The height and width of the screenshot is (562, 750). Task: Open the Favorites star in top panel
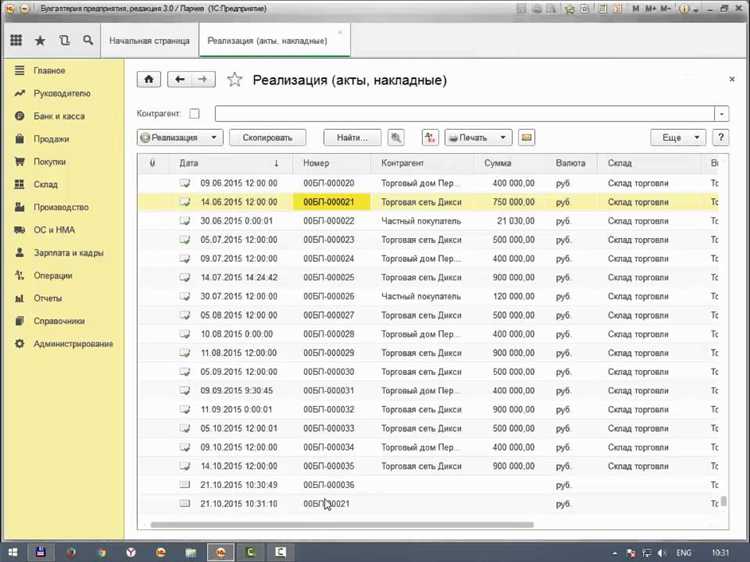(40, 41)
